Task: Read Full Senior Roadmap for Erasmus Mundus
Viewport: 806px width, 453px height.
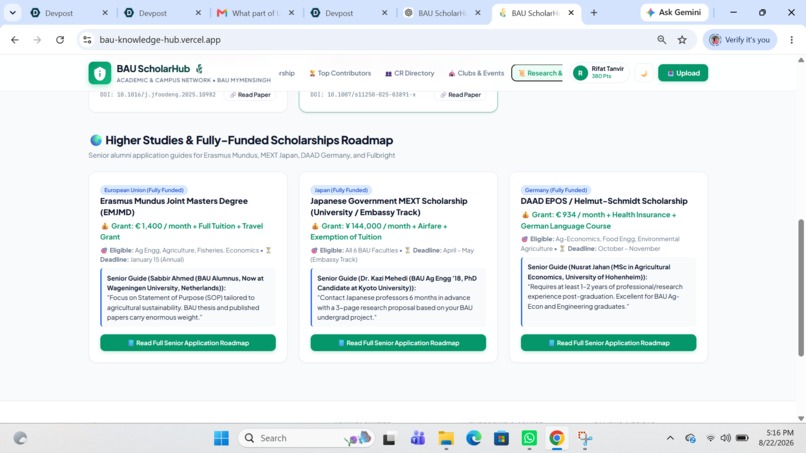Action: 188,343
